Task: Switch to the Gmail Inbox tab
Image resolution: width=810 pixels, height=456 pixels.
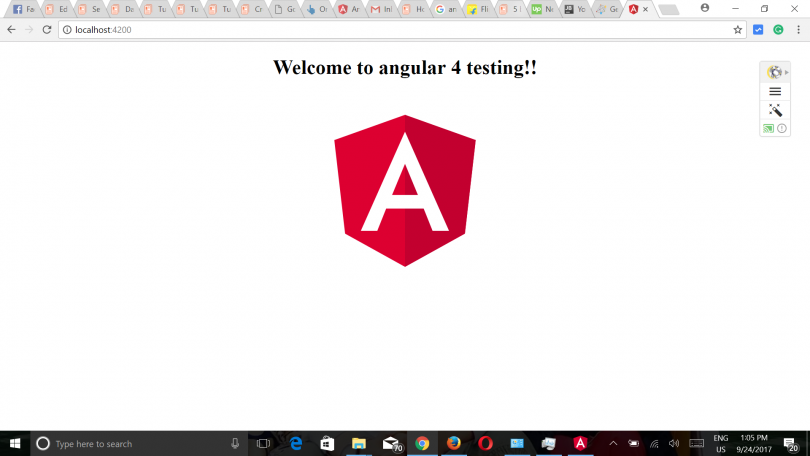Action: pos(381,9)
